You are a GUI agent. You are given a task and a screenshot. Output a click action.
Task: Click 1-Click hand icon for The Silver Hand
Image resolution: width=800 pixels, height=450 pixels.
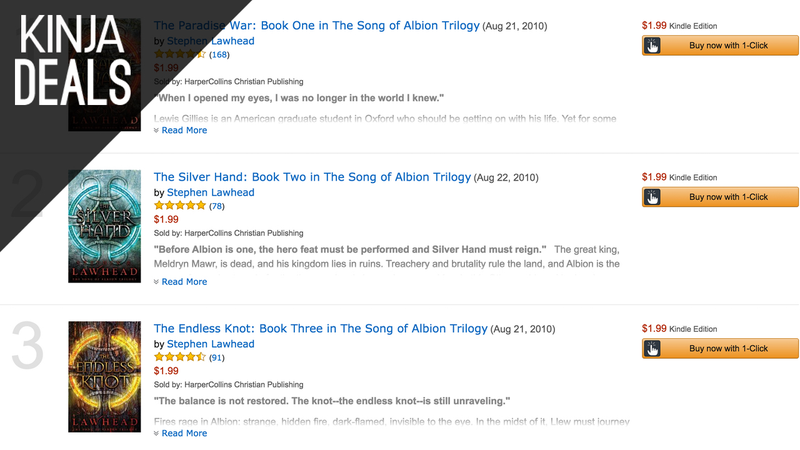click(652, 197)
